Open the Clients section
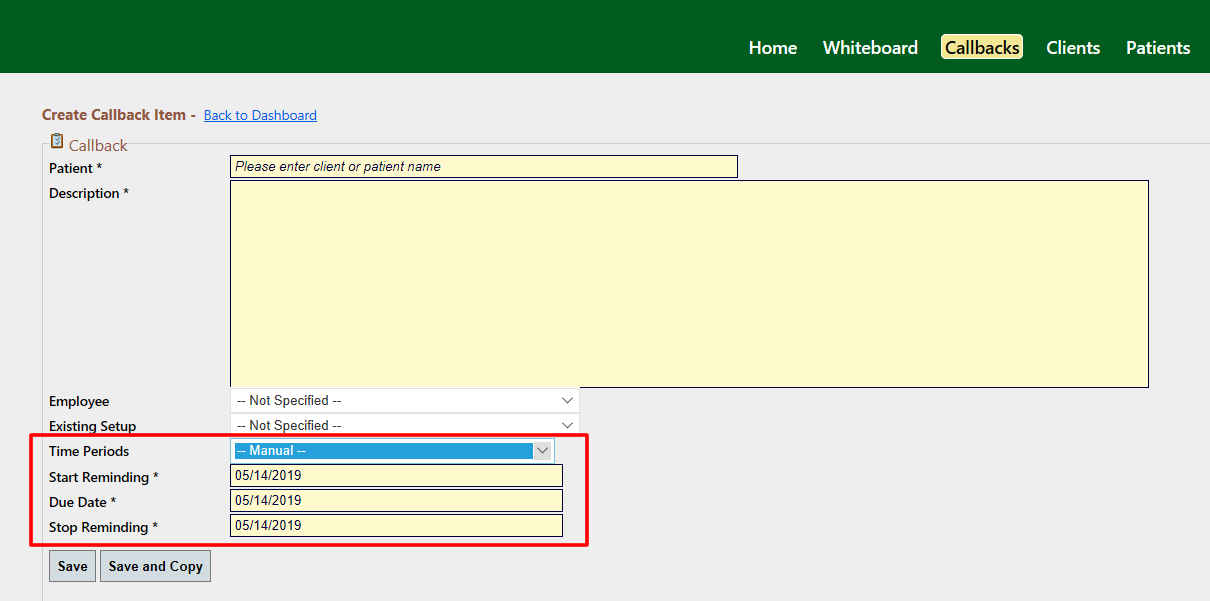The image size is (1210, 601). click(x=1073, y=47)
